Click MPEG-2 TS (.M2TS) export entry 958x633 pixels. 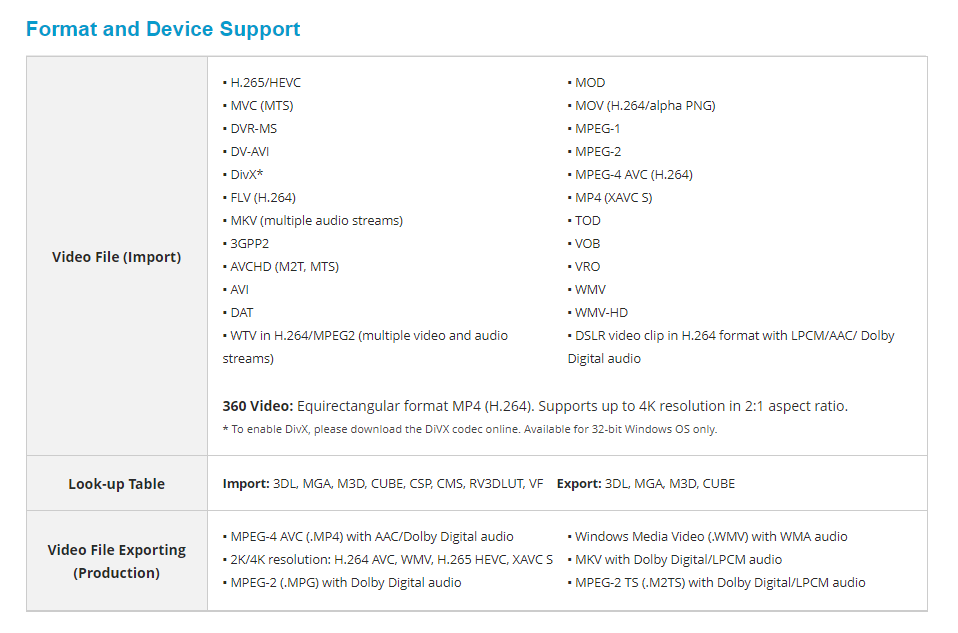pyautogui.click(x=720, y=583)
